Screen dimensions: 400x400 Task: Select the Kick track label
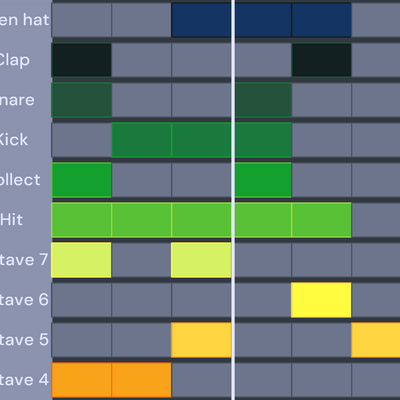(14, 140)
